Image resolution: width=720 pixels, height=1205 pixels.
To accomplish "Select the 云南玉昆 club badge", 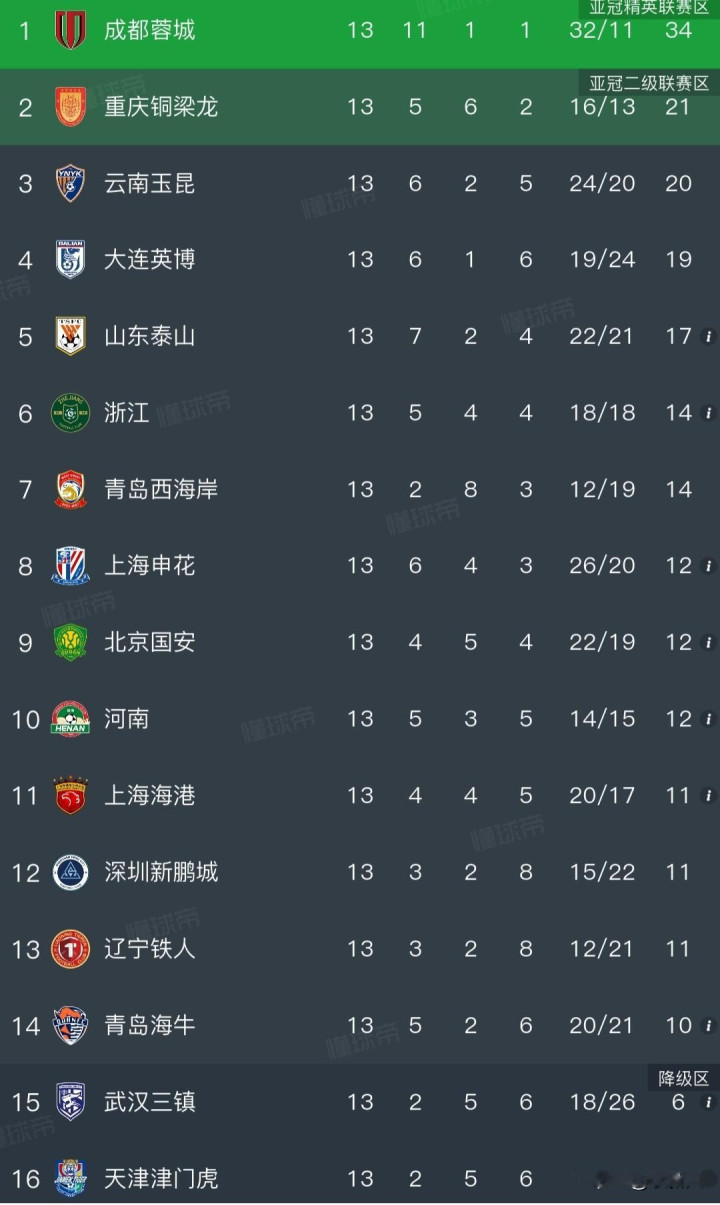I will 70,183.
